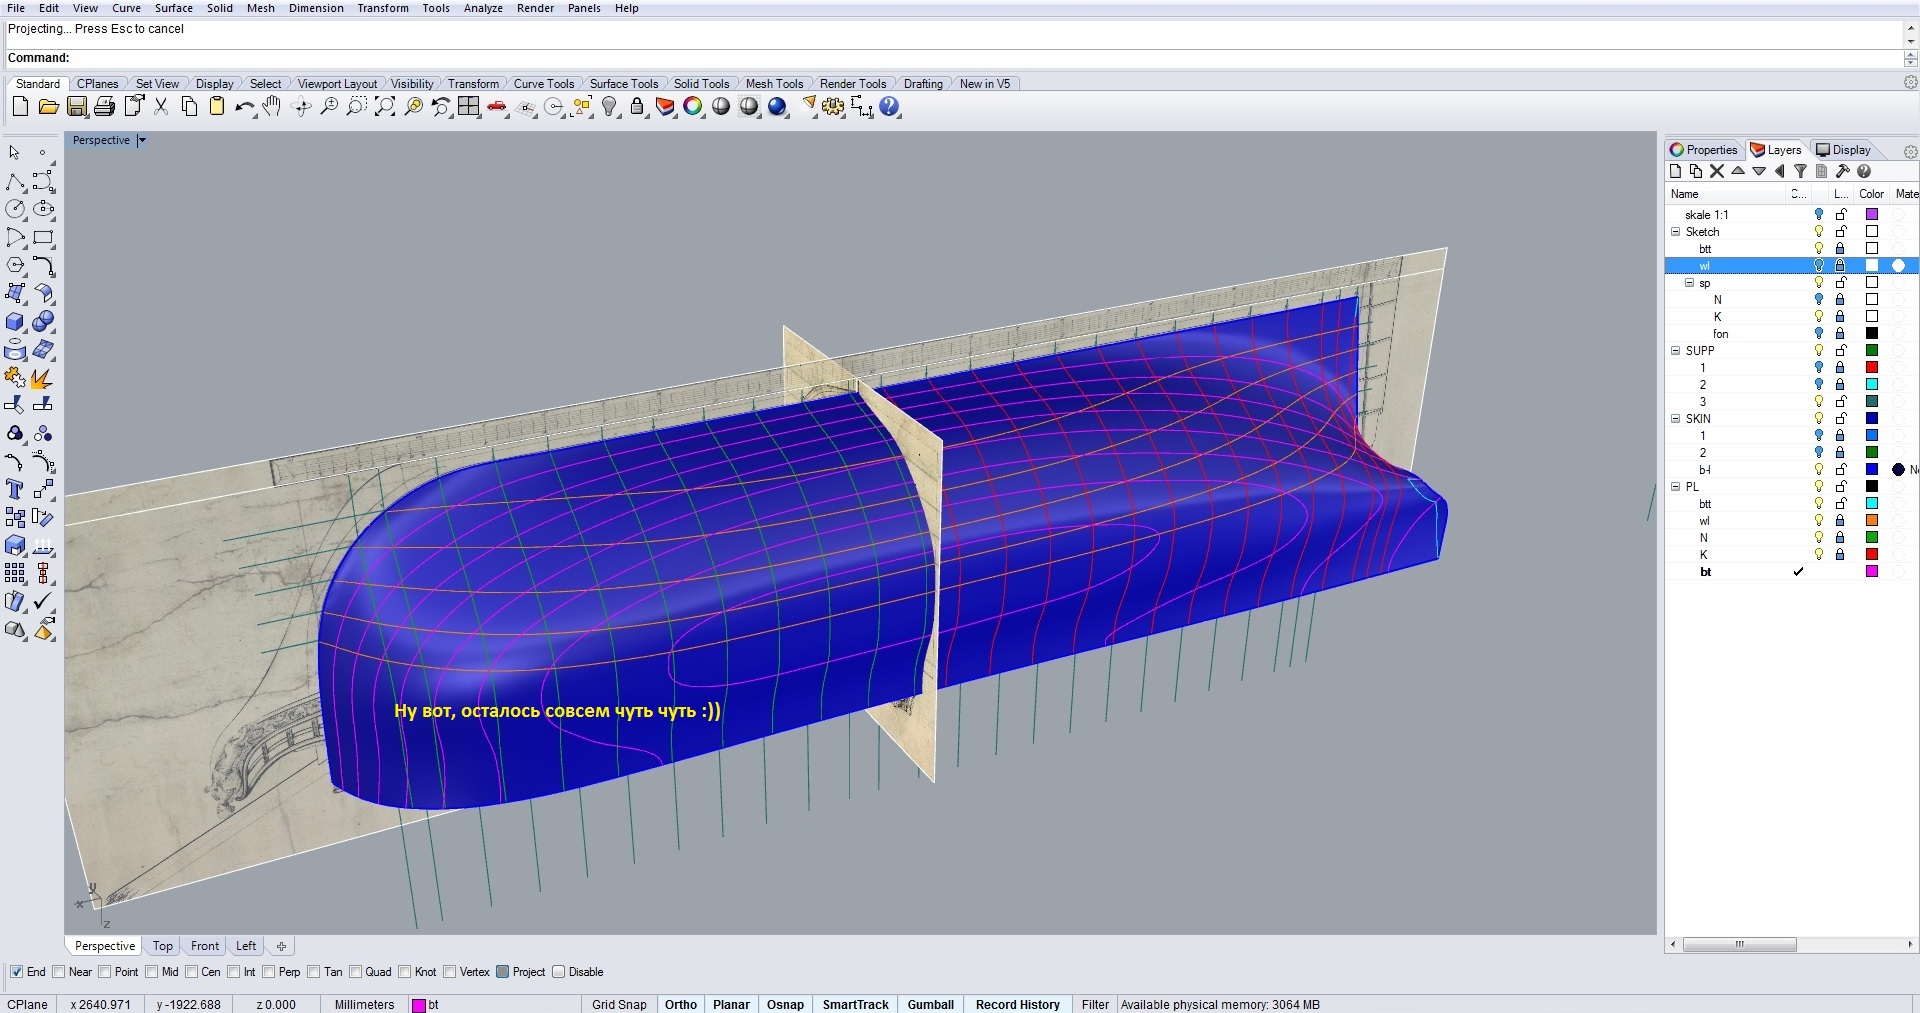Switch to the Curve Tools toolbar tab
1920x1013 pixels.
543,84
